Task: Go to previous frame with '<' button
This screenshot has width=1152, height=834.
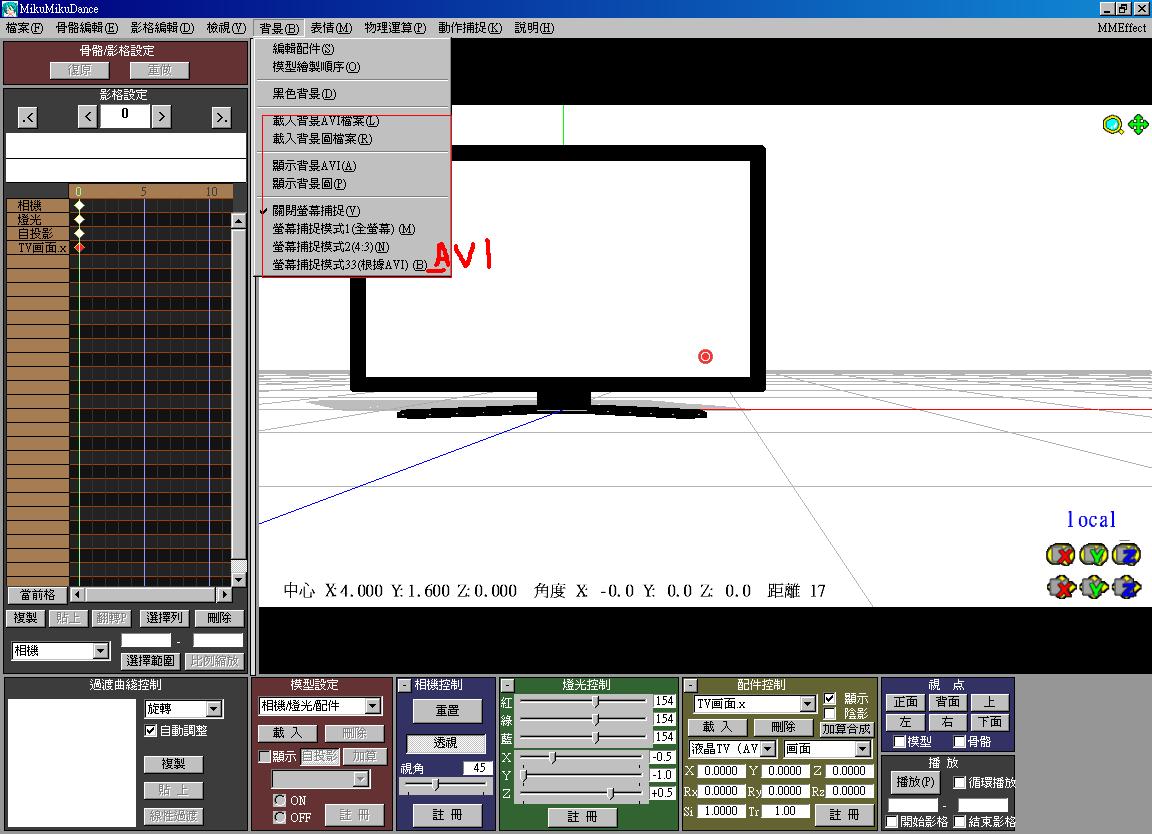Action: [x=87, y=116]
